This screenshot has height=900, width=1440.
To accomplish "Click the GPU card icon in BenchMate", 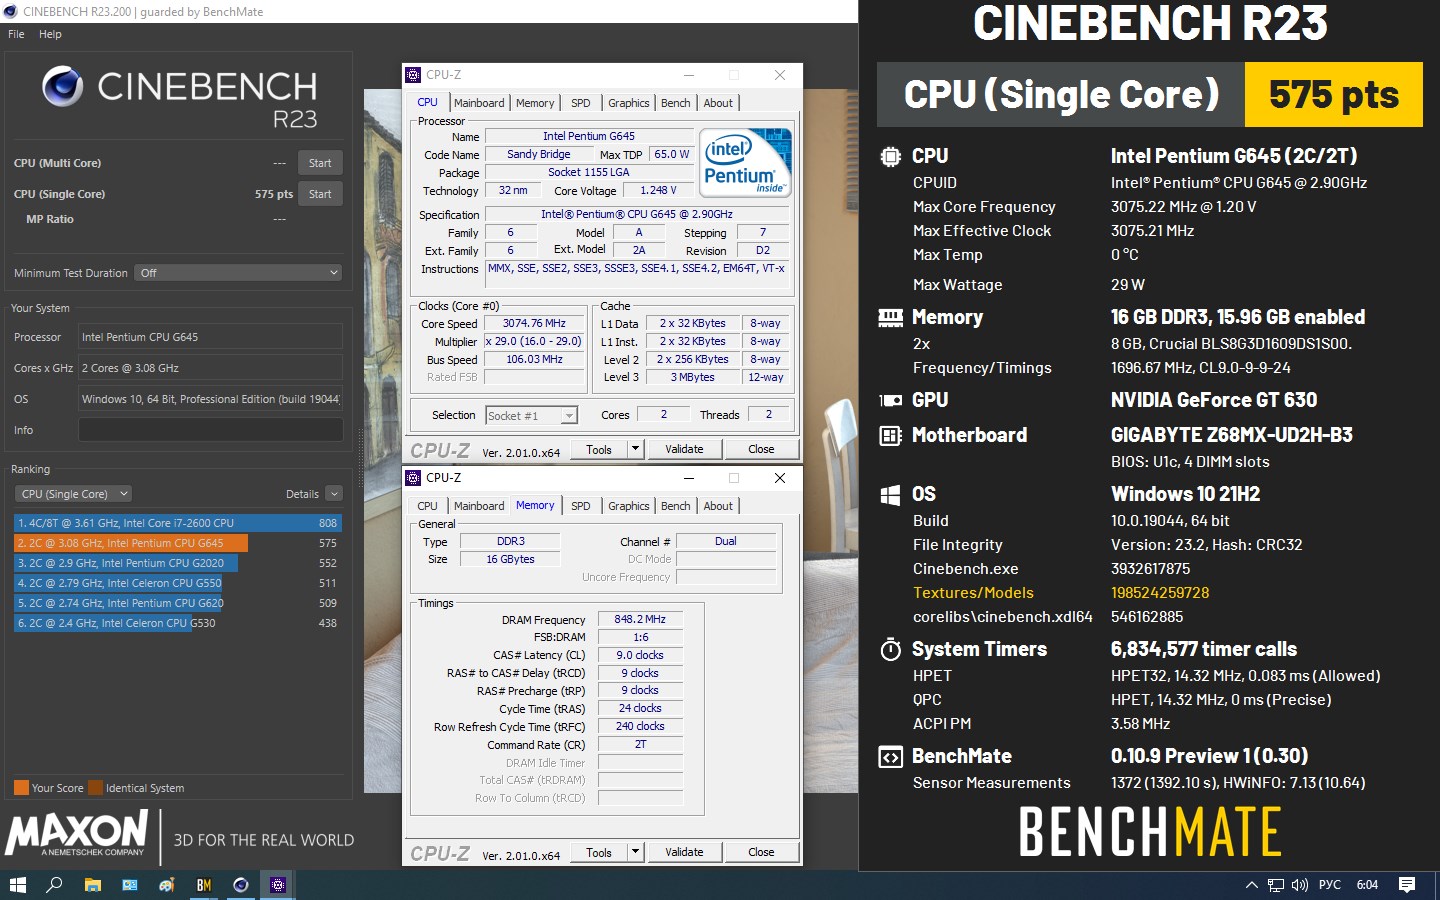I will (x=890, y=400).
